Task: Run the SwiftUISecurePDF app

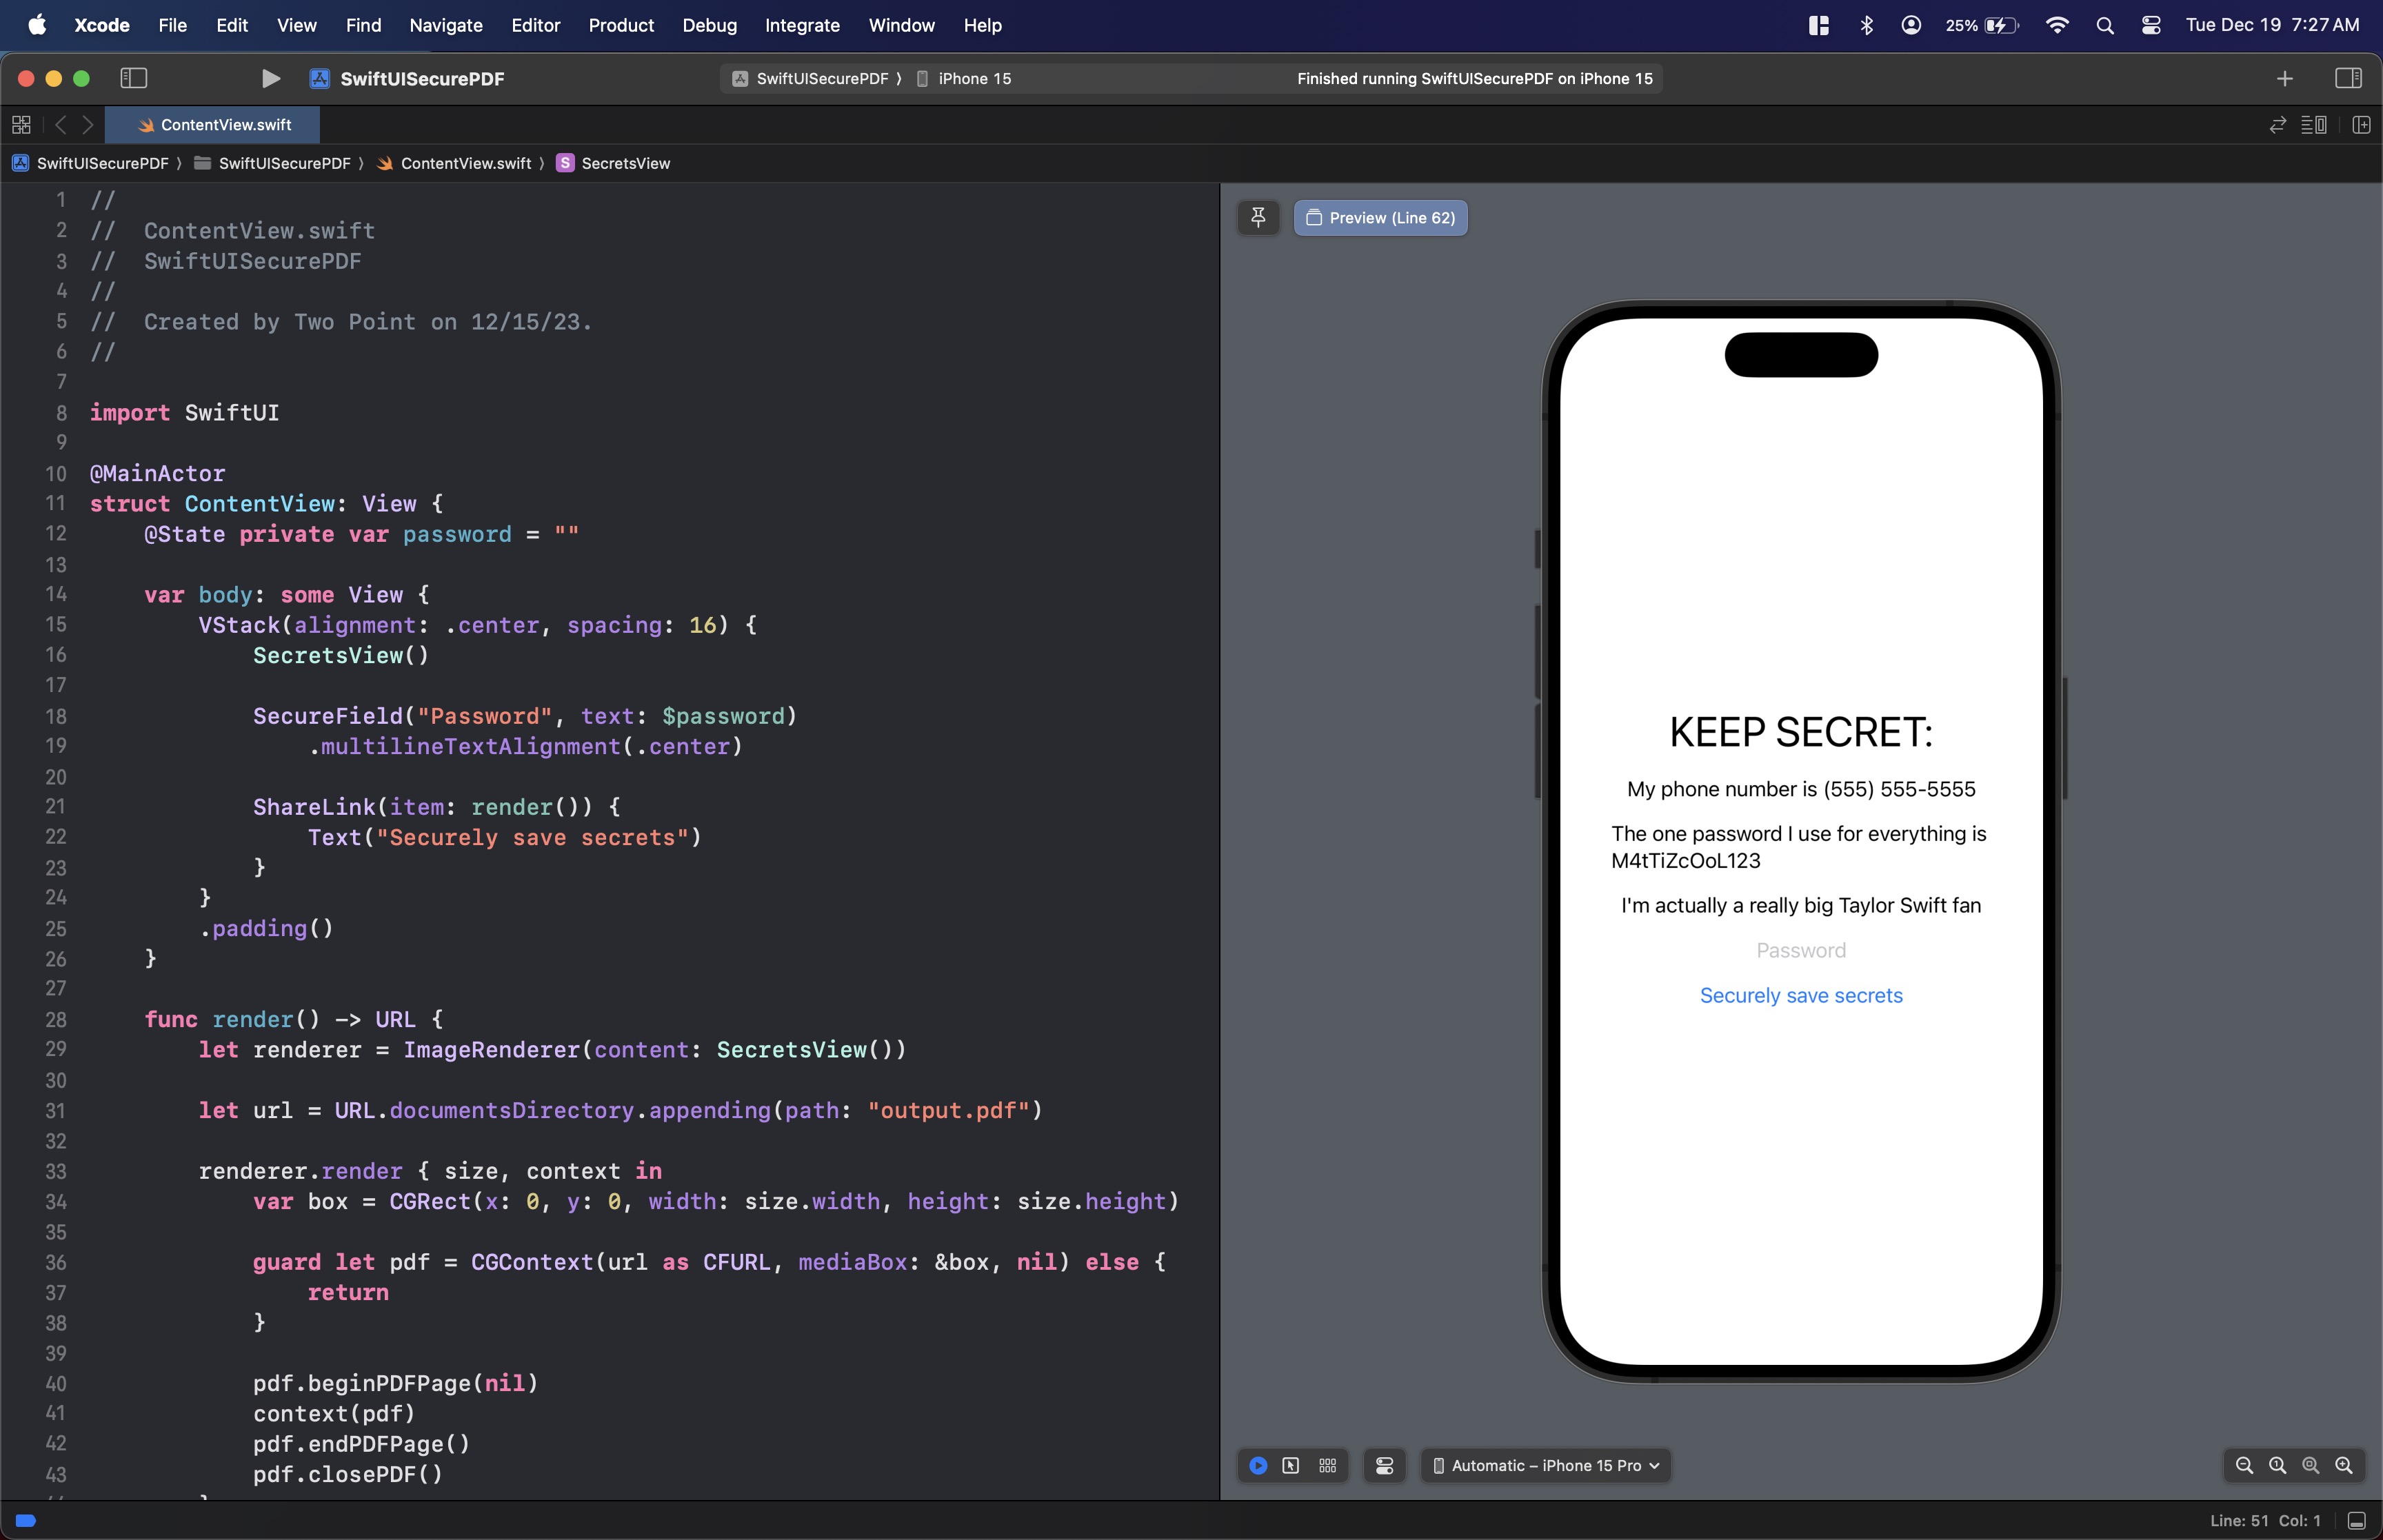Action: (270, 78)
